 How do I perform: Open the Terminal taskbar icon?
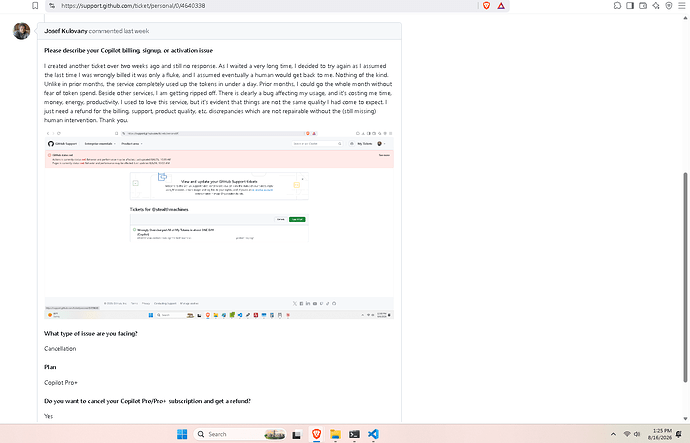(354, 434)
